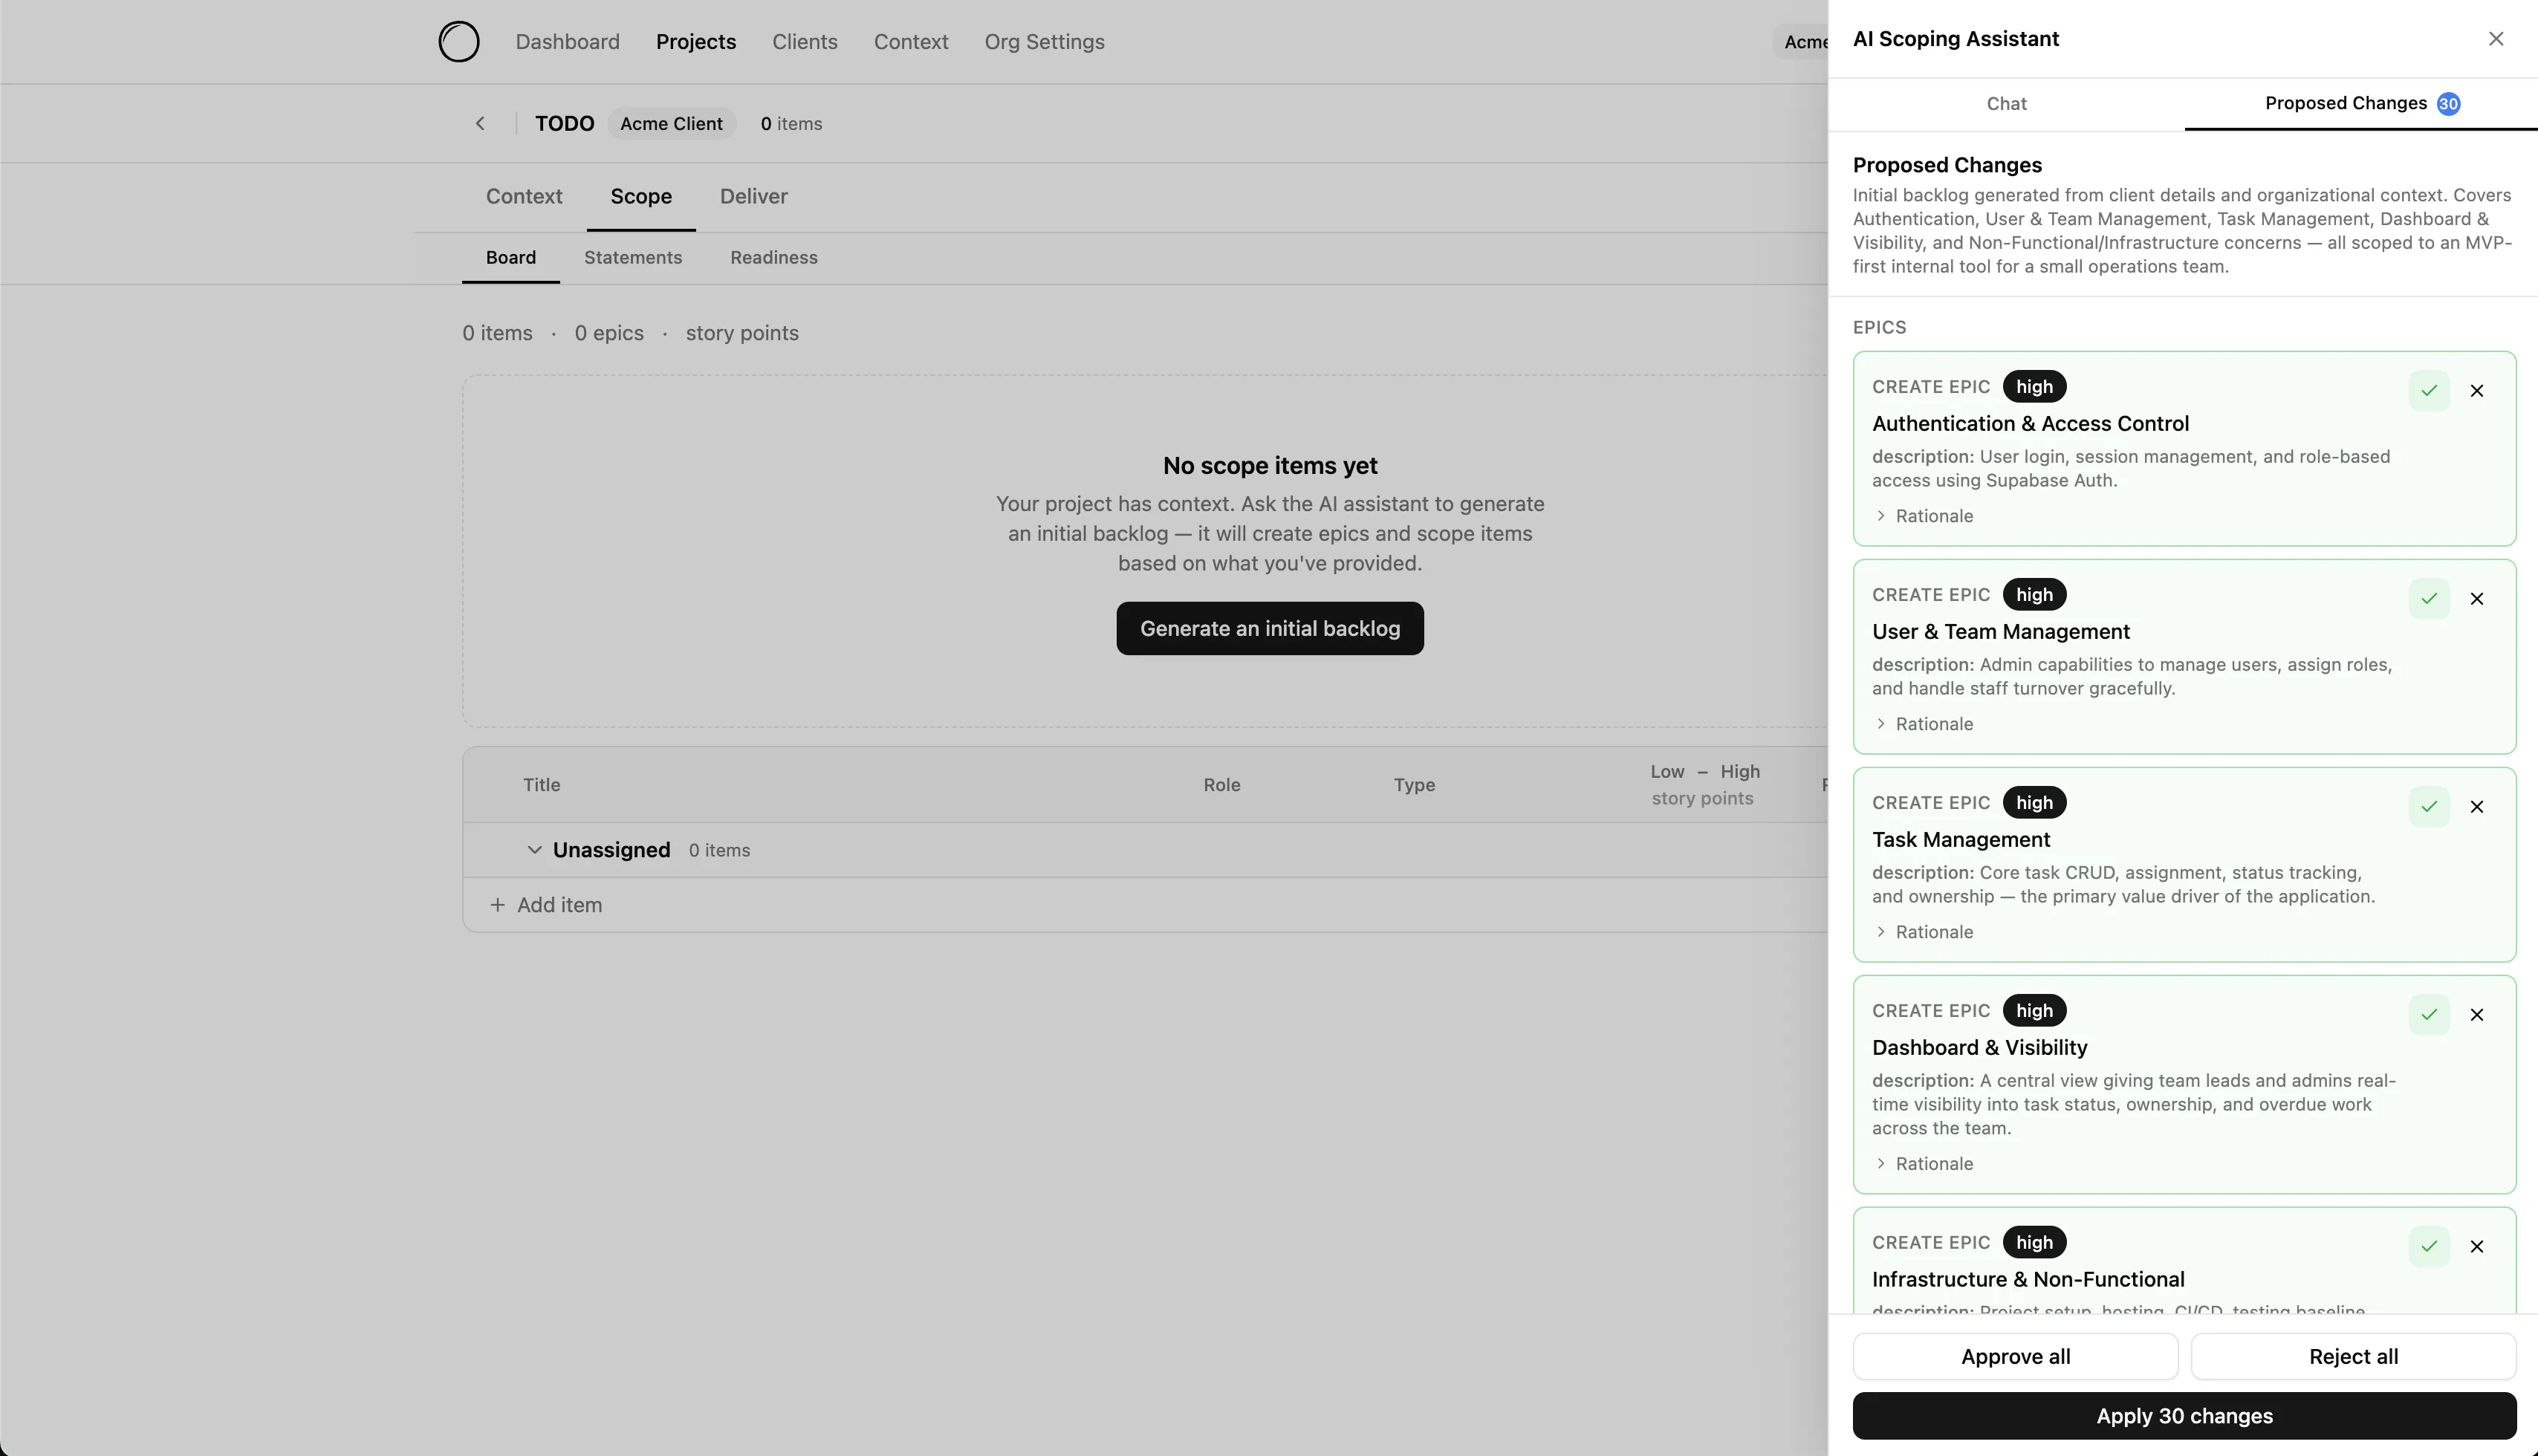The image size is (2538, 1456).
Task: Reject the Authentication & Access Control epic
Action: tap(2476, 391)
